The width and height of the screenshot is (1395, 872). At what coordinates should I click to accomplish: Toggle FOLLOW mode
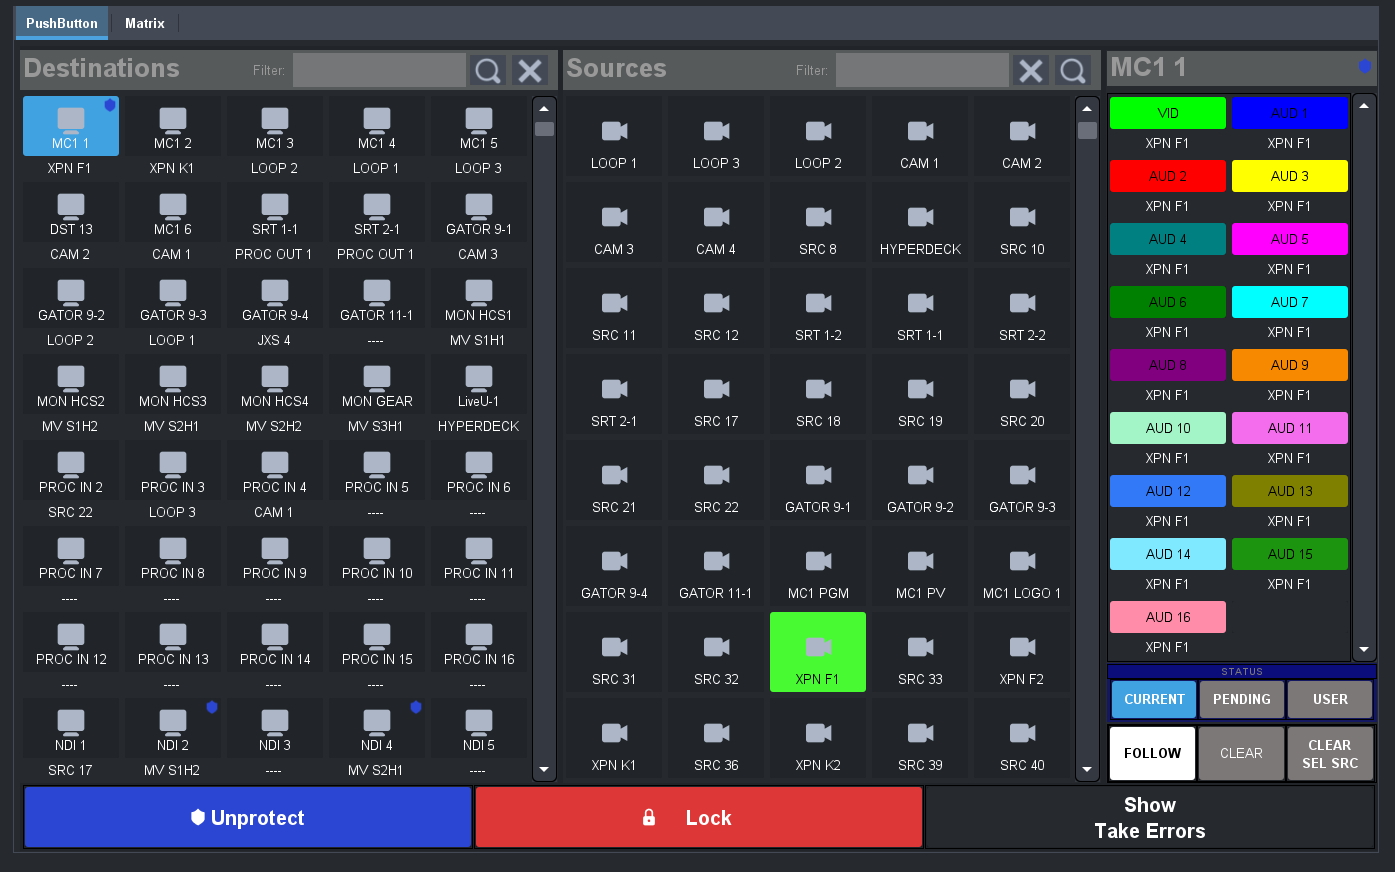click(x=1152, y=754)
